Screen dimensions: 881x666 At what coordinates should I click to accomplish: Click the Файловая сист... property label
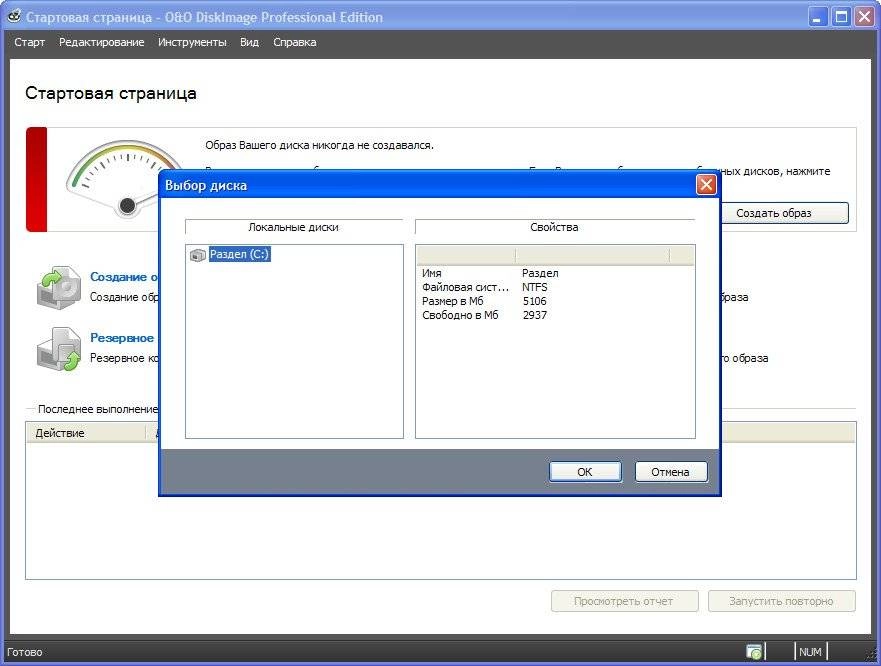[465, 287]
